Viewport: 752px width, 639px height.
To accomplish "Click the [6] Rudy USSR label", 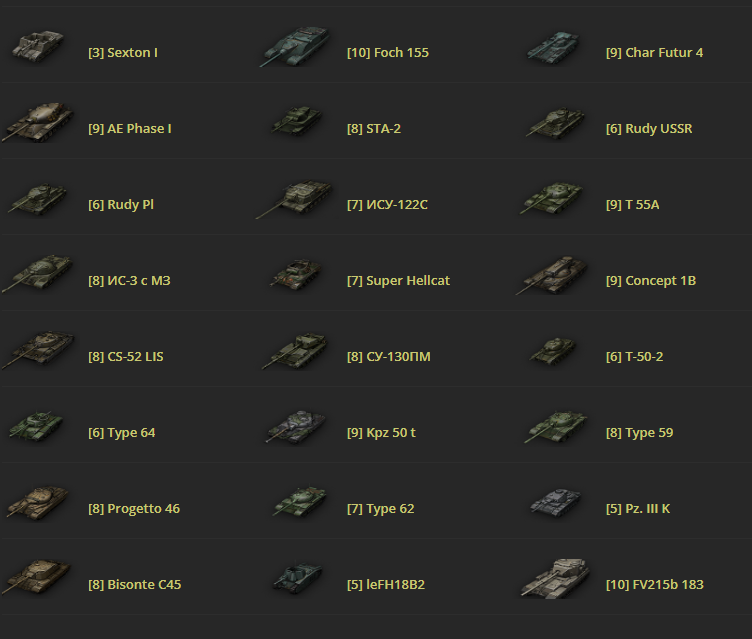I will [x=649, y=129].
